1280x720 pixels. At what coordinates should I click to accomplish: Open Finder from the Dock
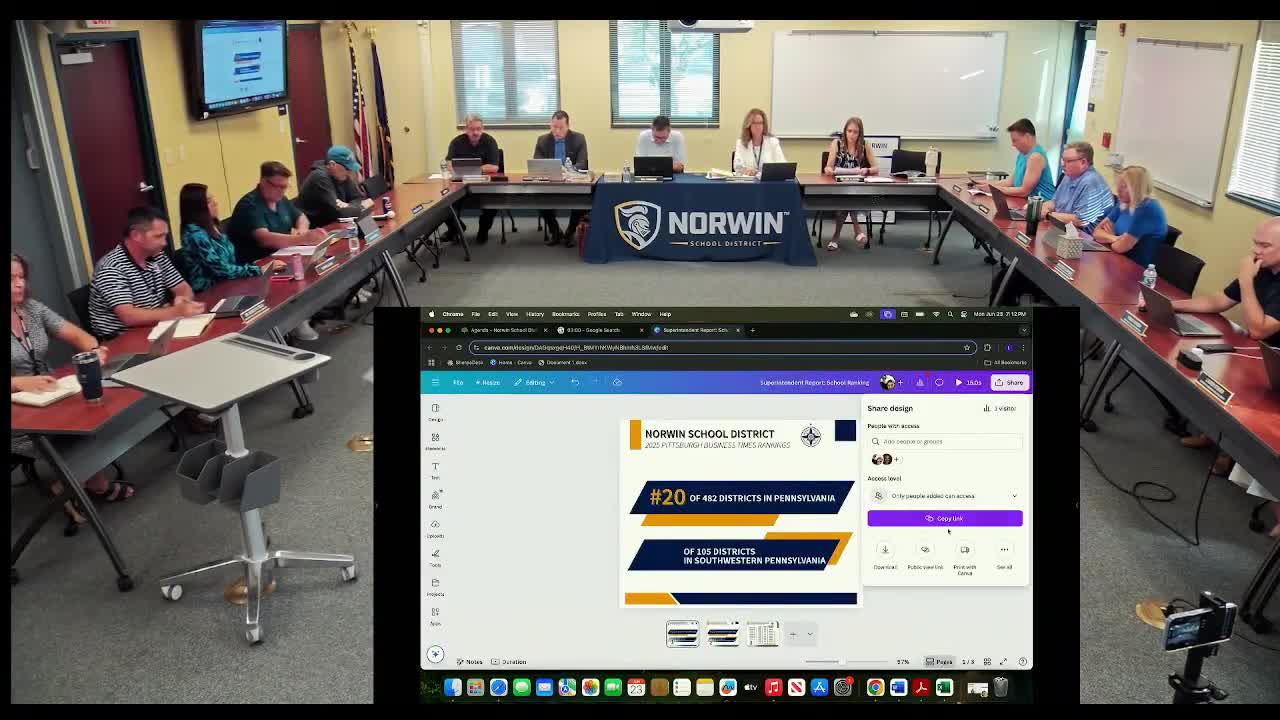(x=453, y=687)
